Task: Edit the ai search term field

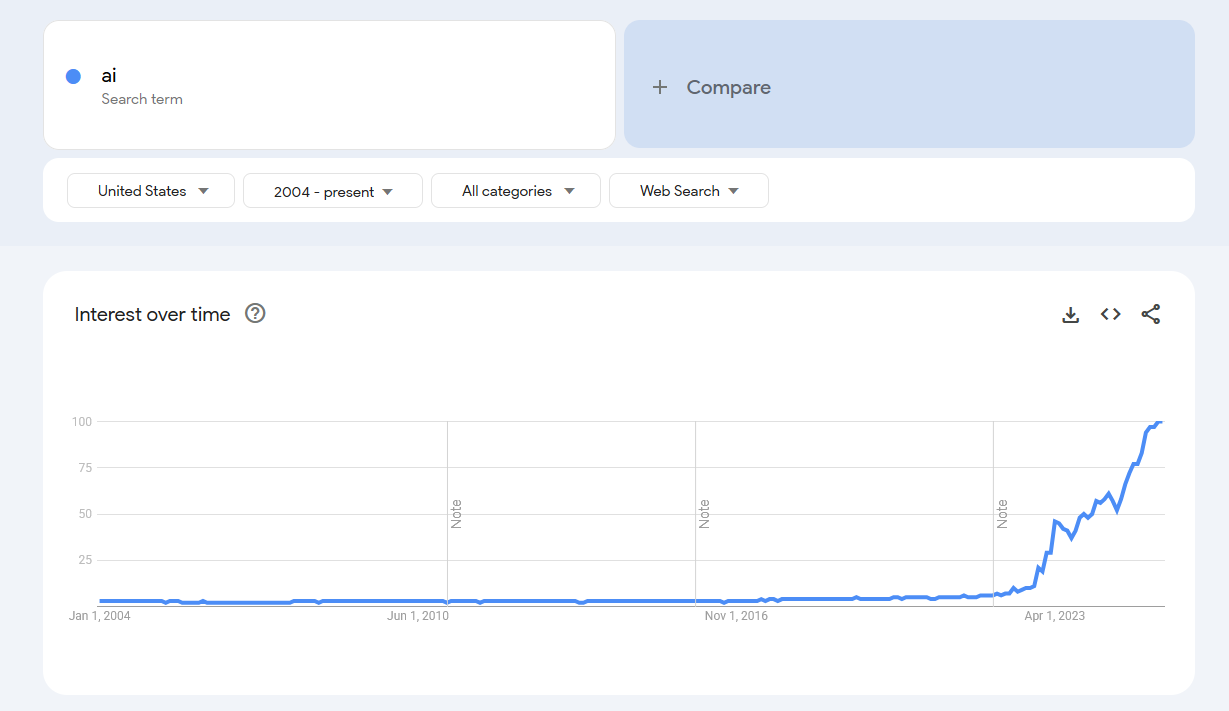Action: point(329,85)
